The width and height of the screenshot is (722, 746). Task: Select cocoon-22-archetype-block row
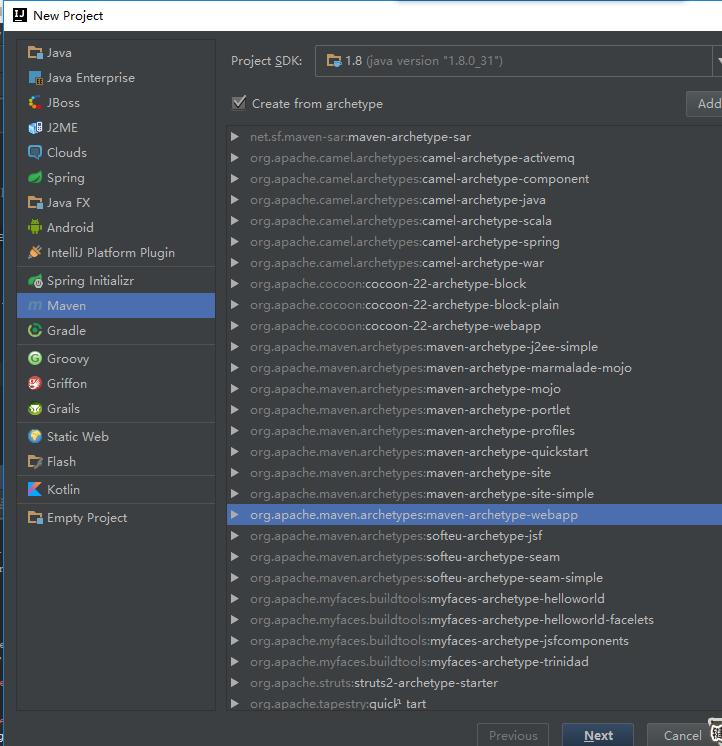click(x=474, y=284)
